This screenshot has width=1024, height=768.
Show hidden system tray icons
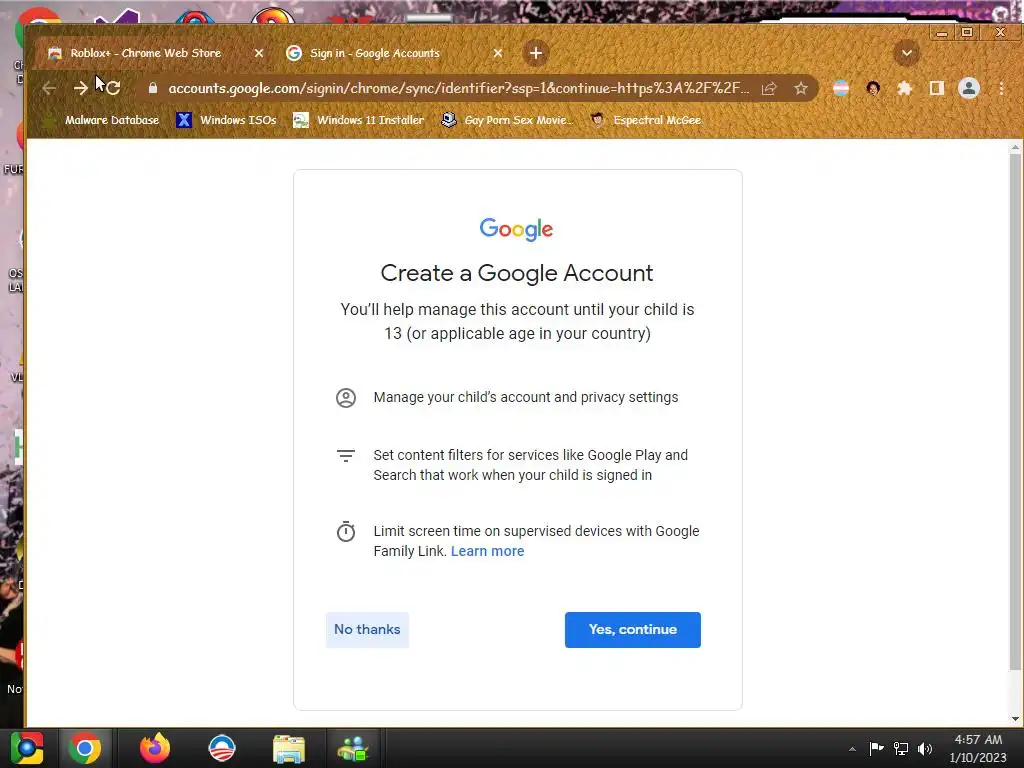[x=852, y=749]
